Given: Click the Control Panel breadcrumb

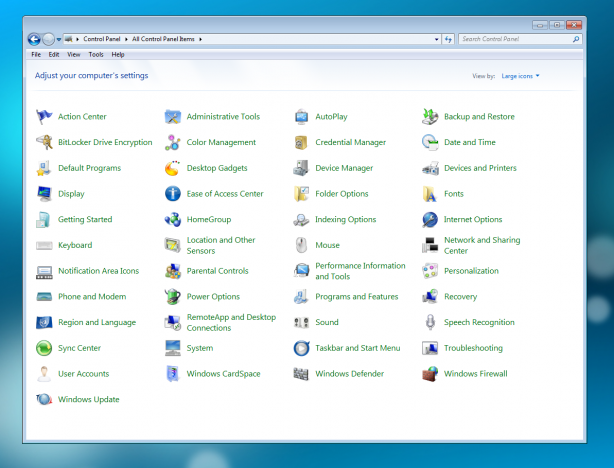Looking at the screenshot, I should tap(102, 39).
